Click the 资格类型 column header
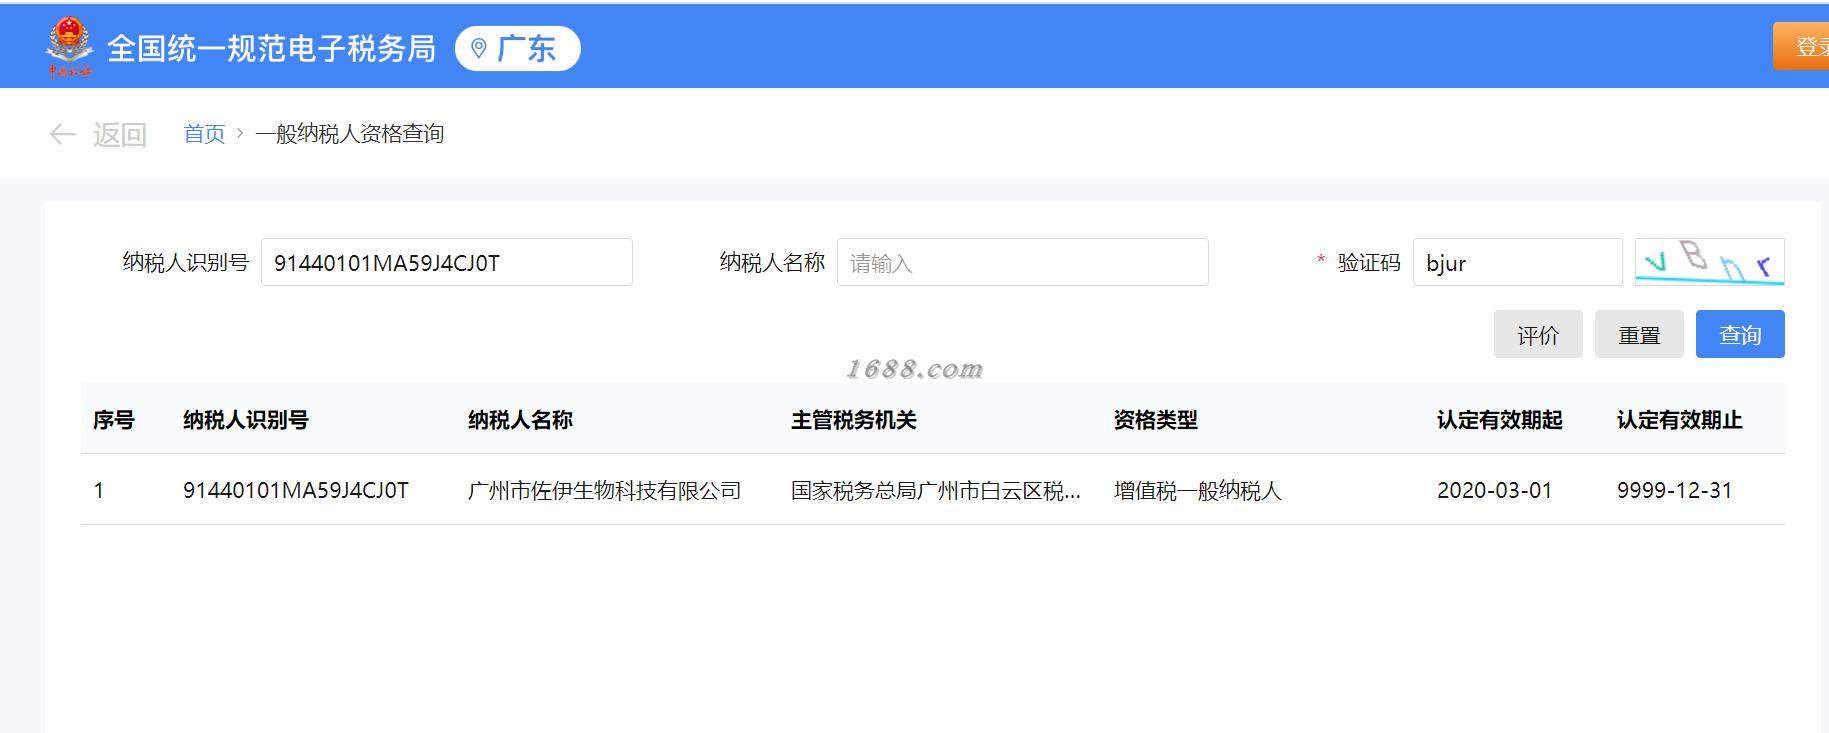1829x733 pixels. 1156,420
